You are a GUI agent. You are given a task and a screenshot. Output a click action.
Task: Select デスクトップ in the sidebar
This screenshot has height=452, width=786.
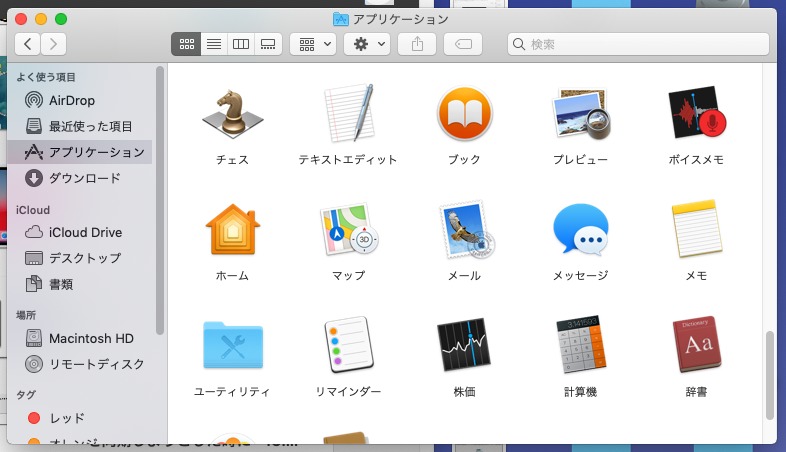pos(80,258)
